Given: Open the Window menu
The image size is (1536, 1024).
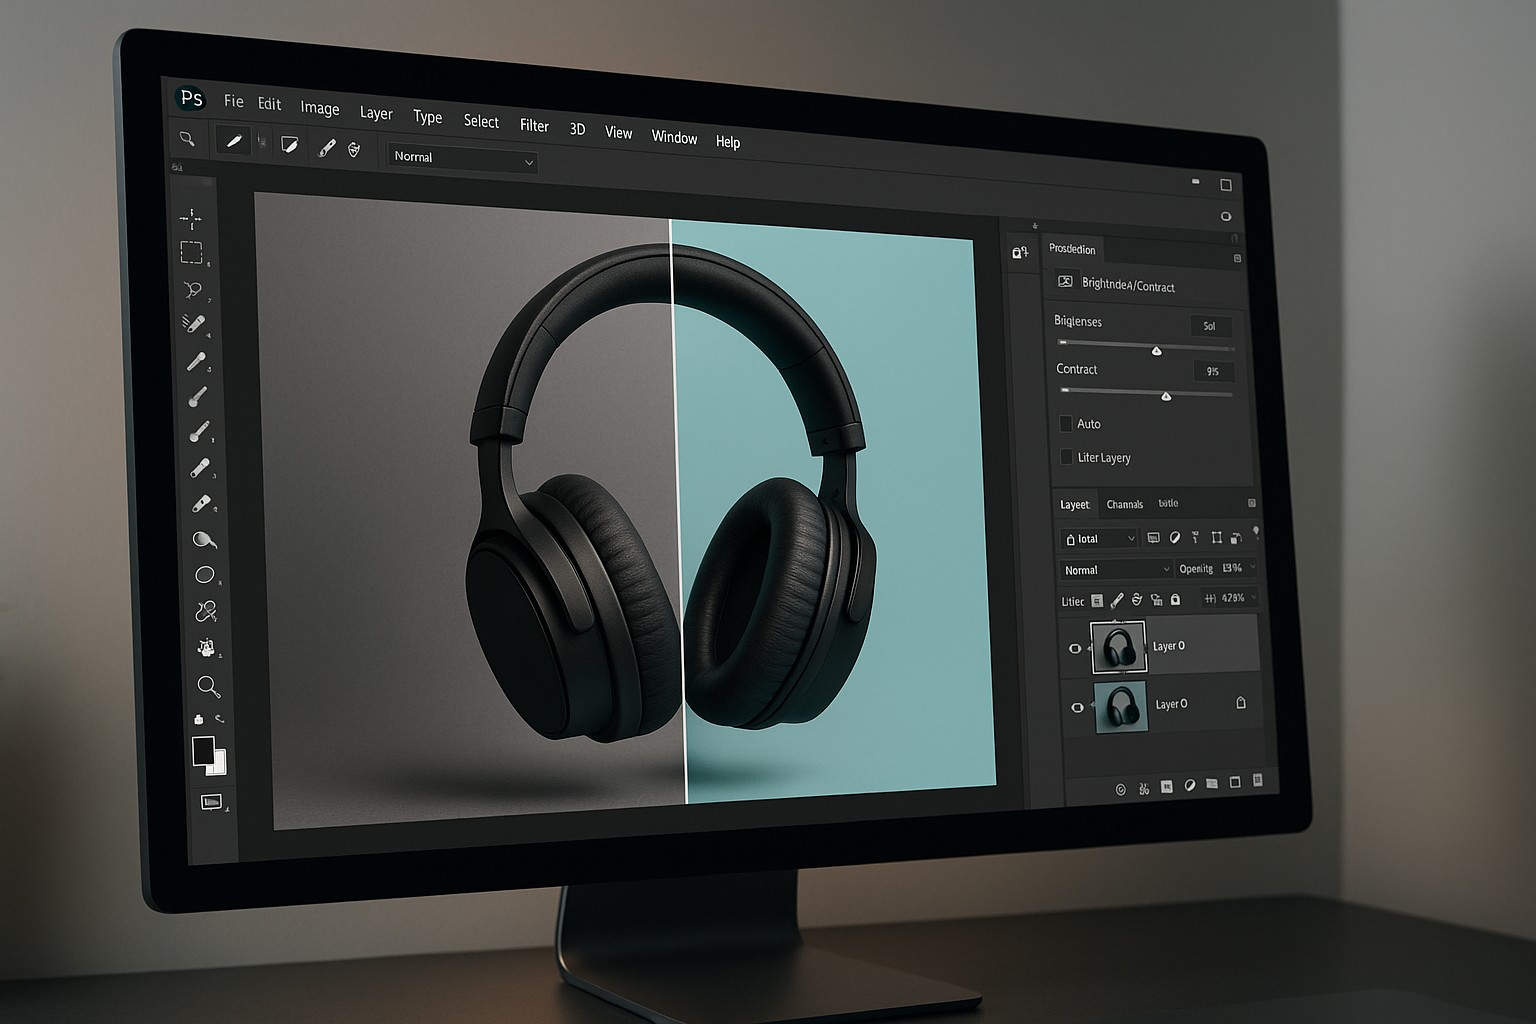Looking at the screenshot, I should tap(674, 137).
